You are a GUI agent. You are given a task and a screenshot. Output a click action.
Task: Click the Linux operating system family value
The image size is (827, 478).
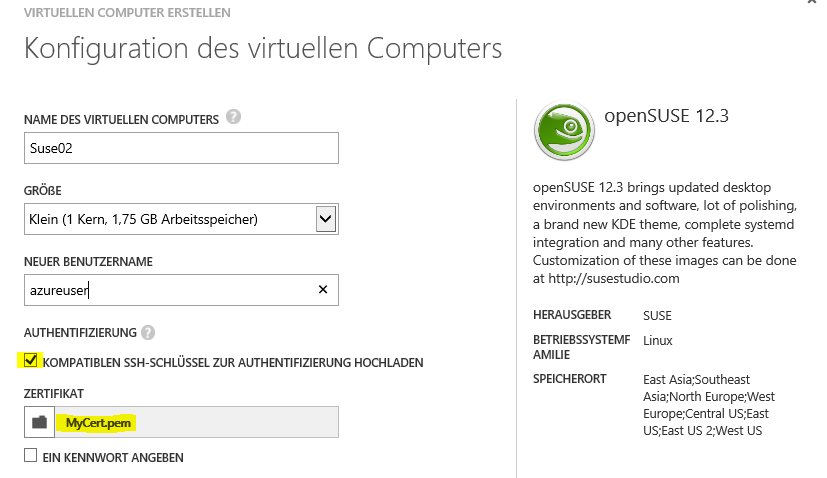[x=658, y=340]
